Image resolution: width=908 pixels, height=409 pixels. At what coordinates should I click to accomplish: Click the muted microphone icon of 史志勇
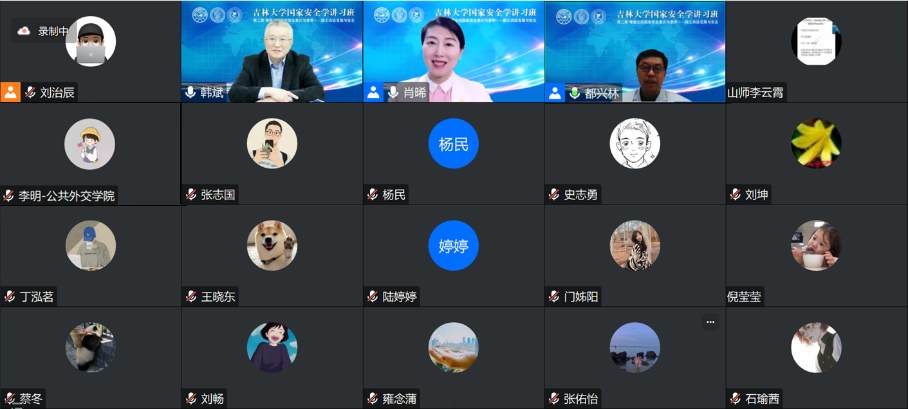pyautogui.click(x=554, y=195)
